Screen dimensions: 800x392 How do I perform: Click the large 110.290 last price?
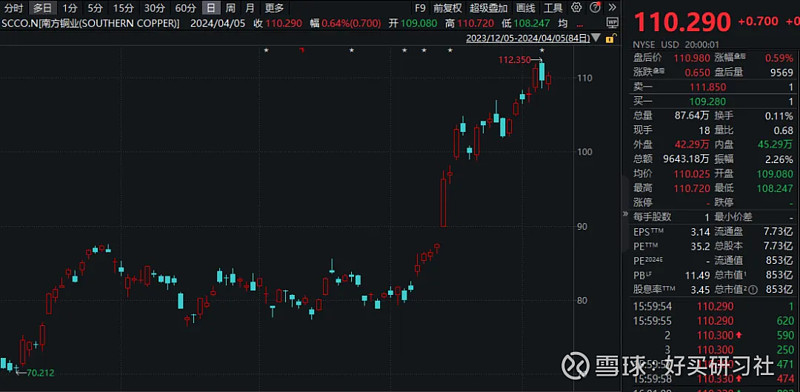click(x=682, y=22)
